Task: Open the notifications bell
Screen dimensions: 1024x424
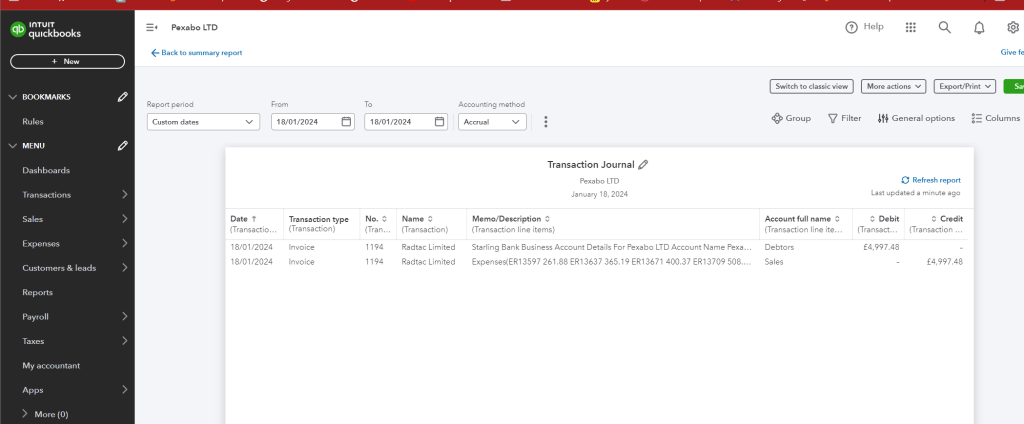Action: click(x=979, y=27)
